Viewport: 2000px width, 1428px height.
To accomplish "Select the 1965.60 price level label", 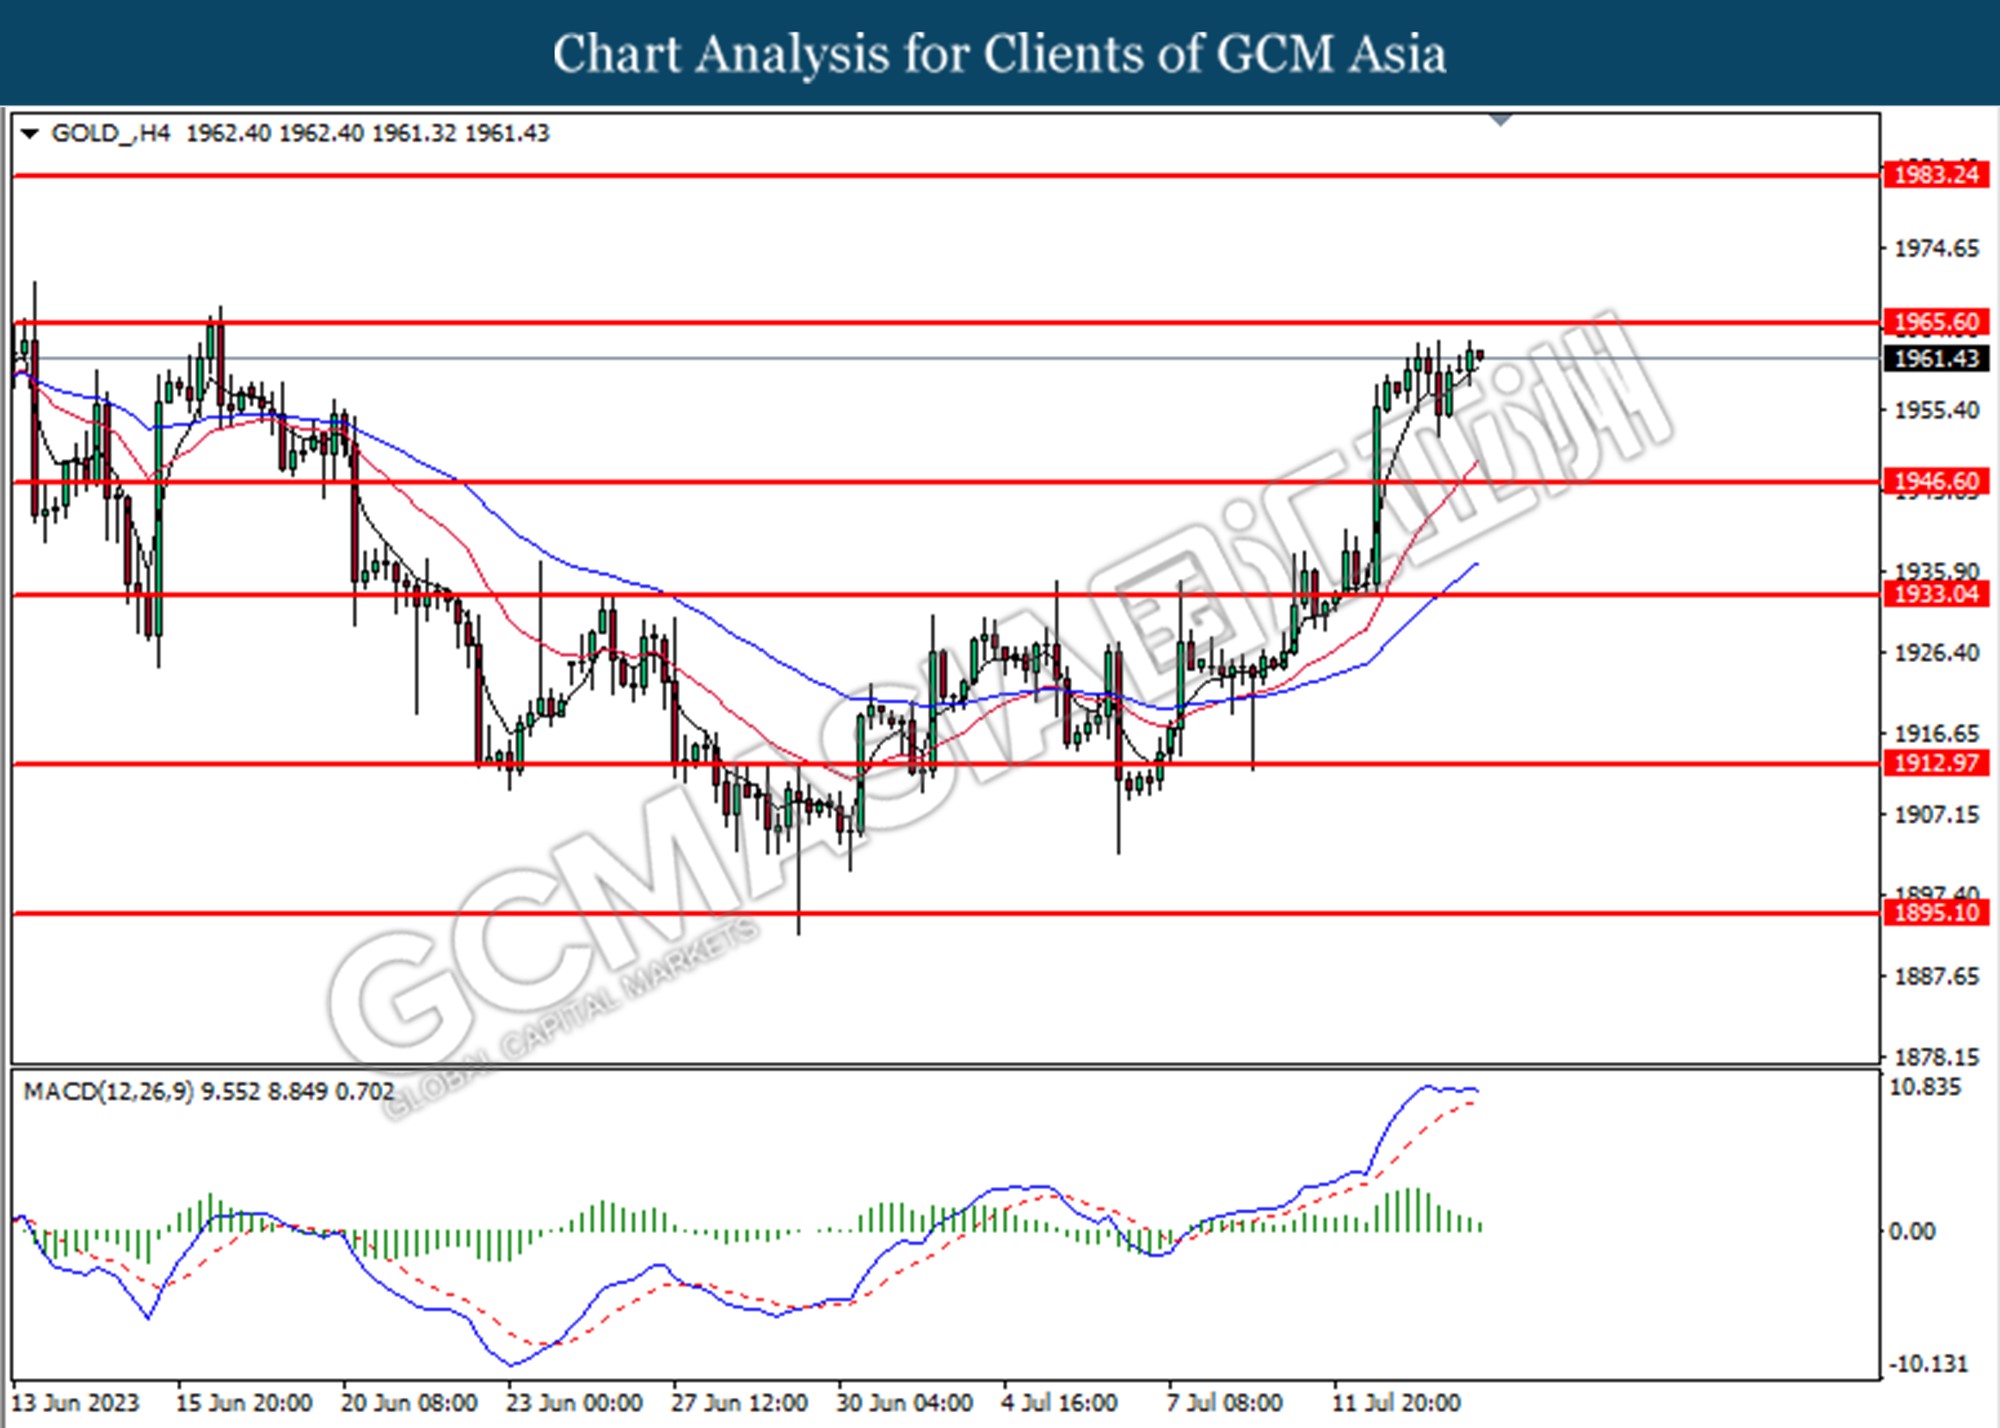I will pyautogui.click(x=1936, y=322).
